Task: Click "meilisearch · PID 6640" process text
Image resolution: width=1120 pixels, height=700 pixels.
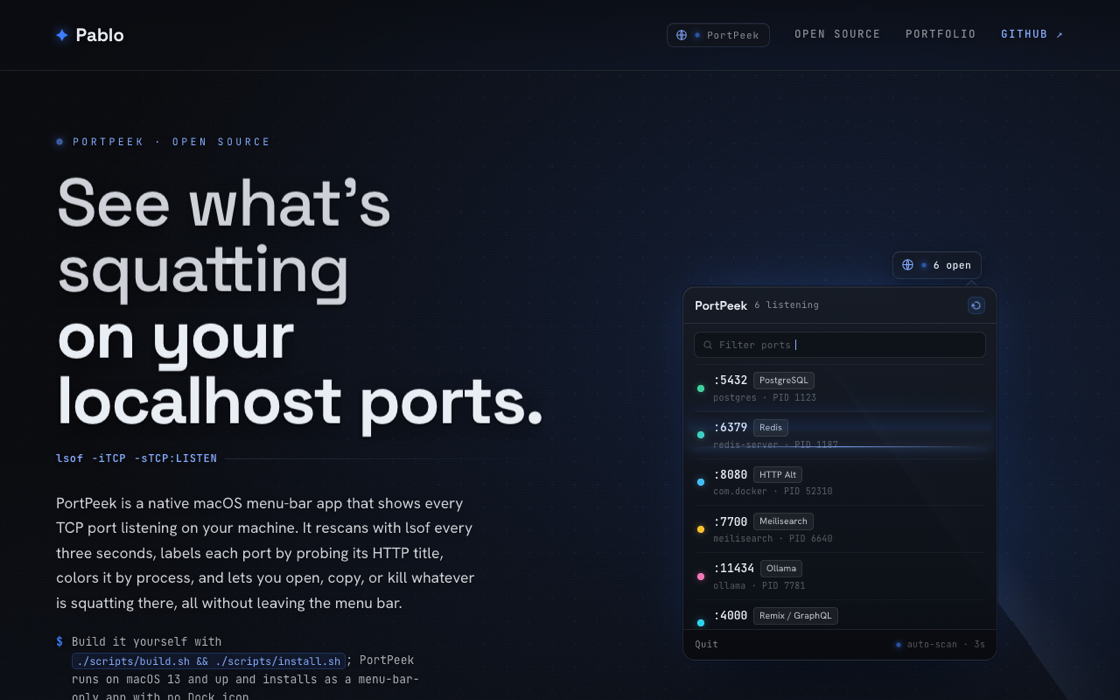Action: tap(773, 539)
